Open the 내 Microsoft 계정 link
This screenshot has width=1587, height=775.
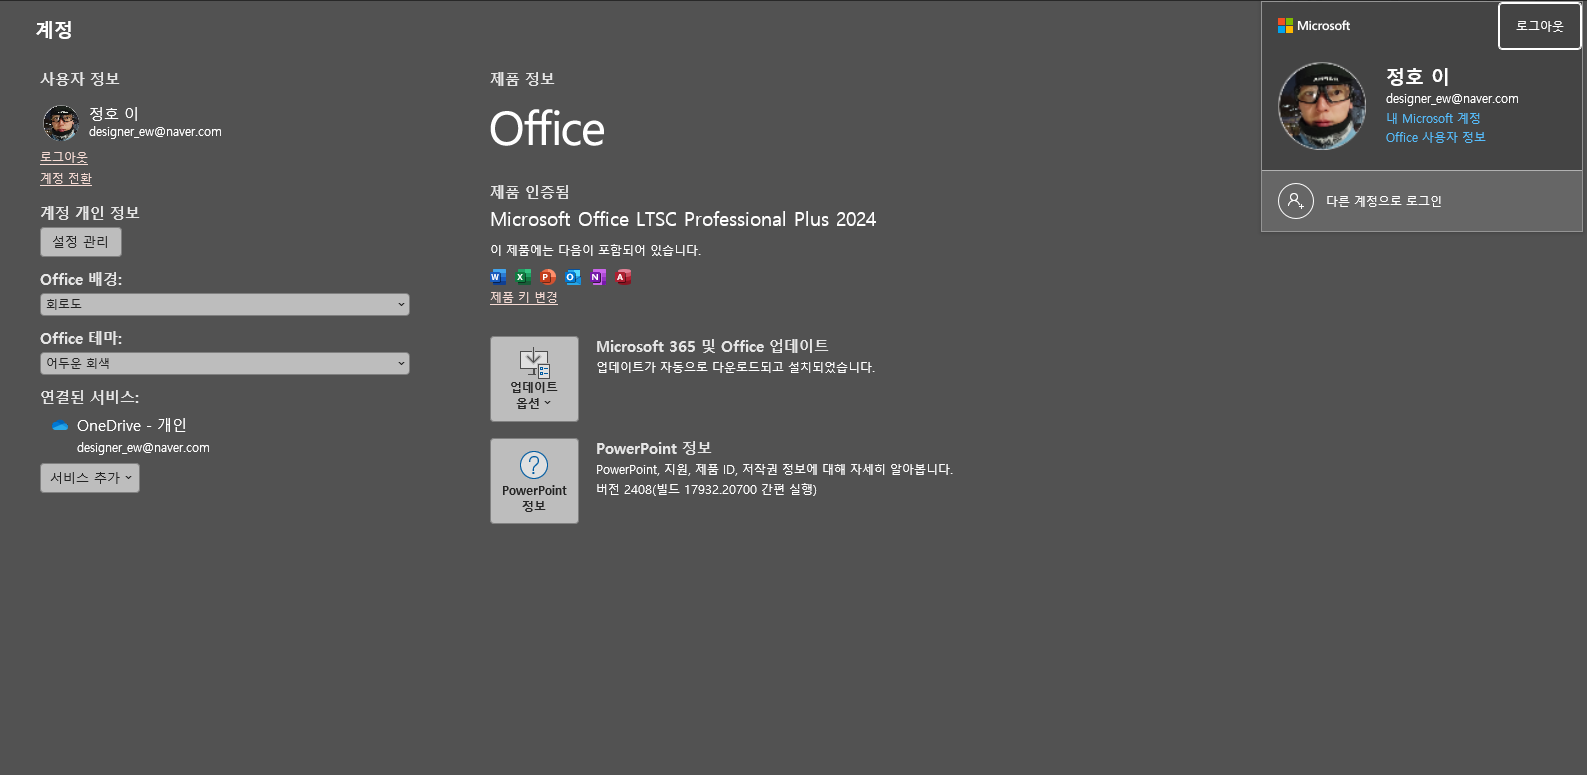pos(1433,118)
